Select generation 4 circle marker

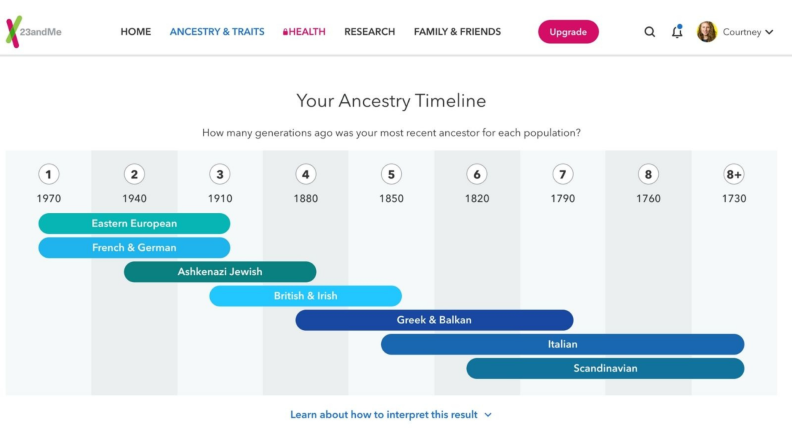coord(306,174)
